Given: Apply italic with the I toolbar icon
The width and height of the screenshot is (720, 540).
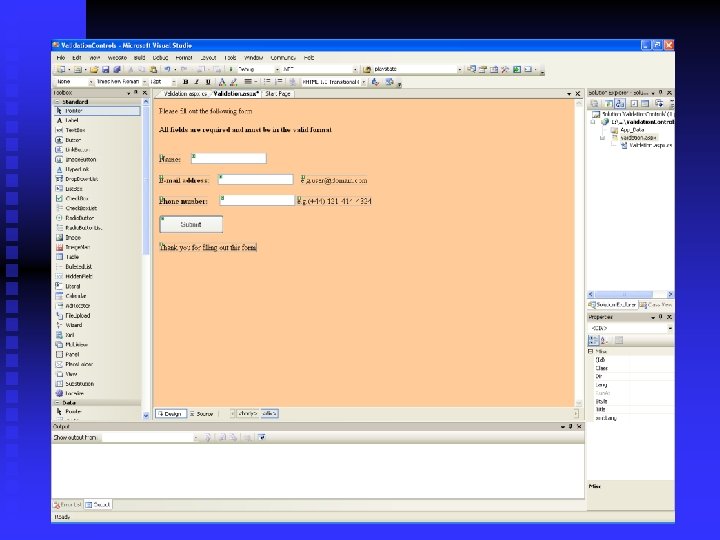Looking at the screenshot, I should (197, 82).
